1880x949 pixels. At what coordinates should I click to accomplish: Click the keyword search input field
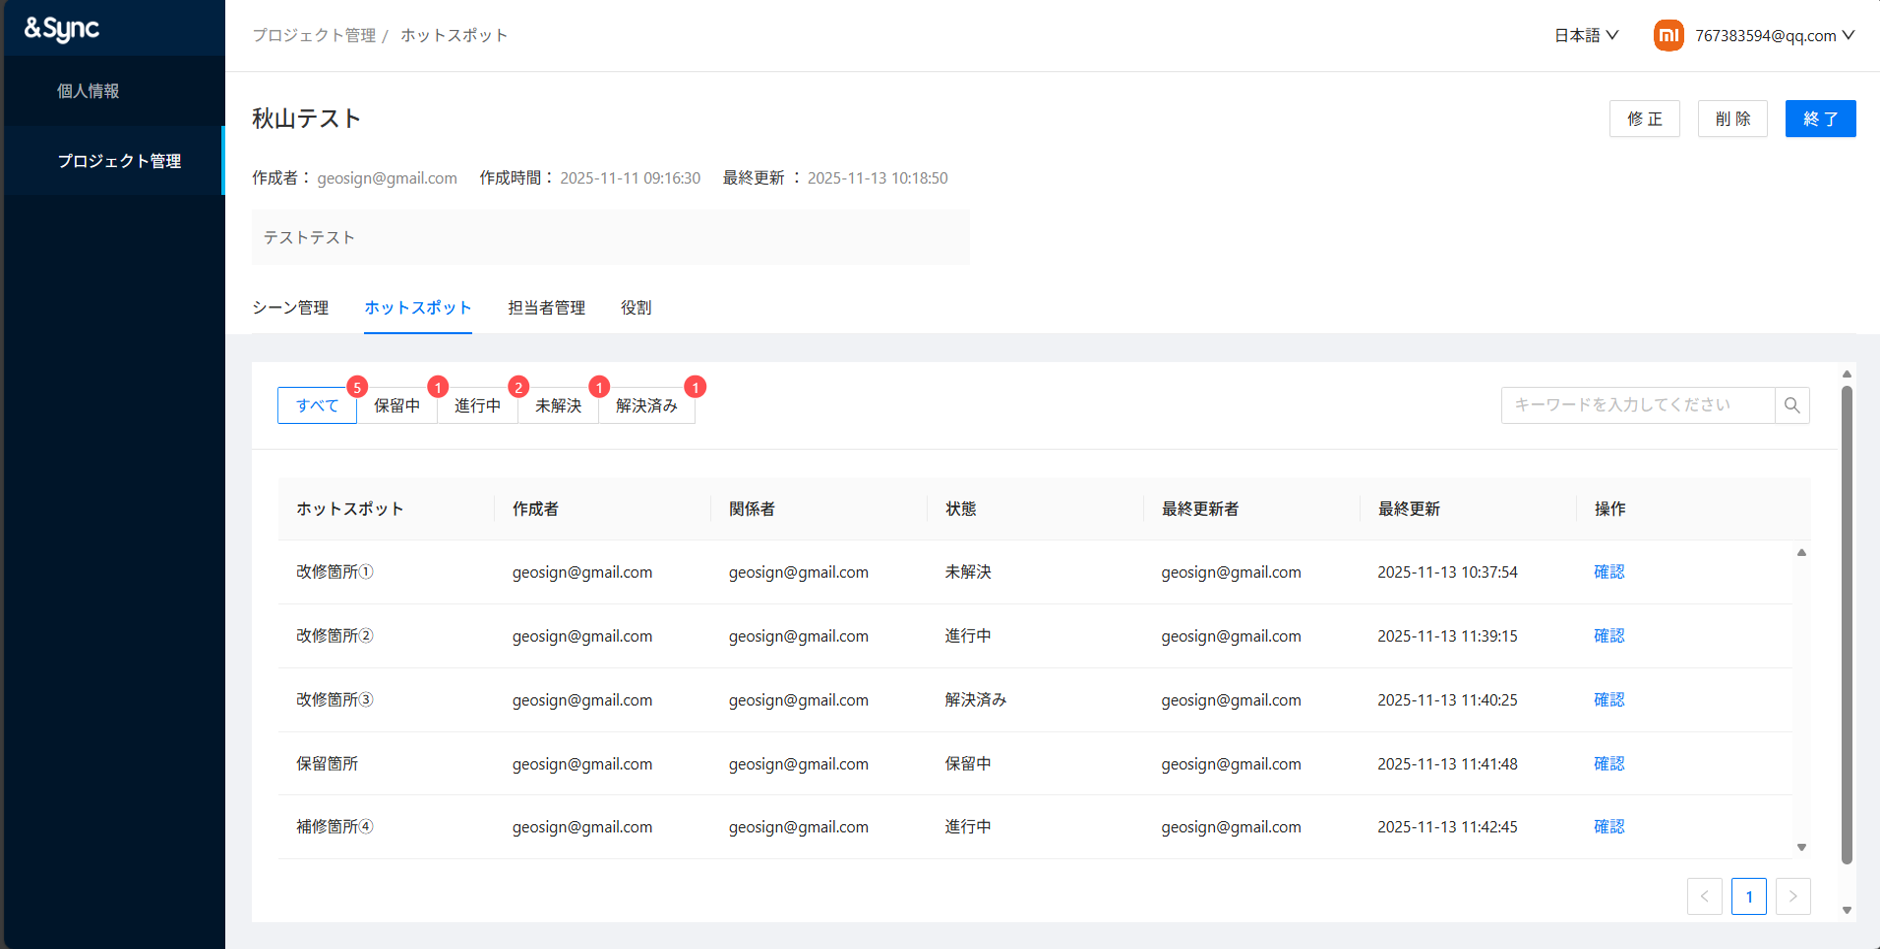pos(1637,405)
